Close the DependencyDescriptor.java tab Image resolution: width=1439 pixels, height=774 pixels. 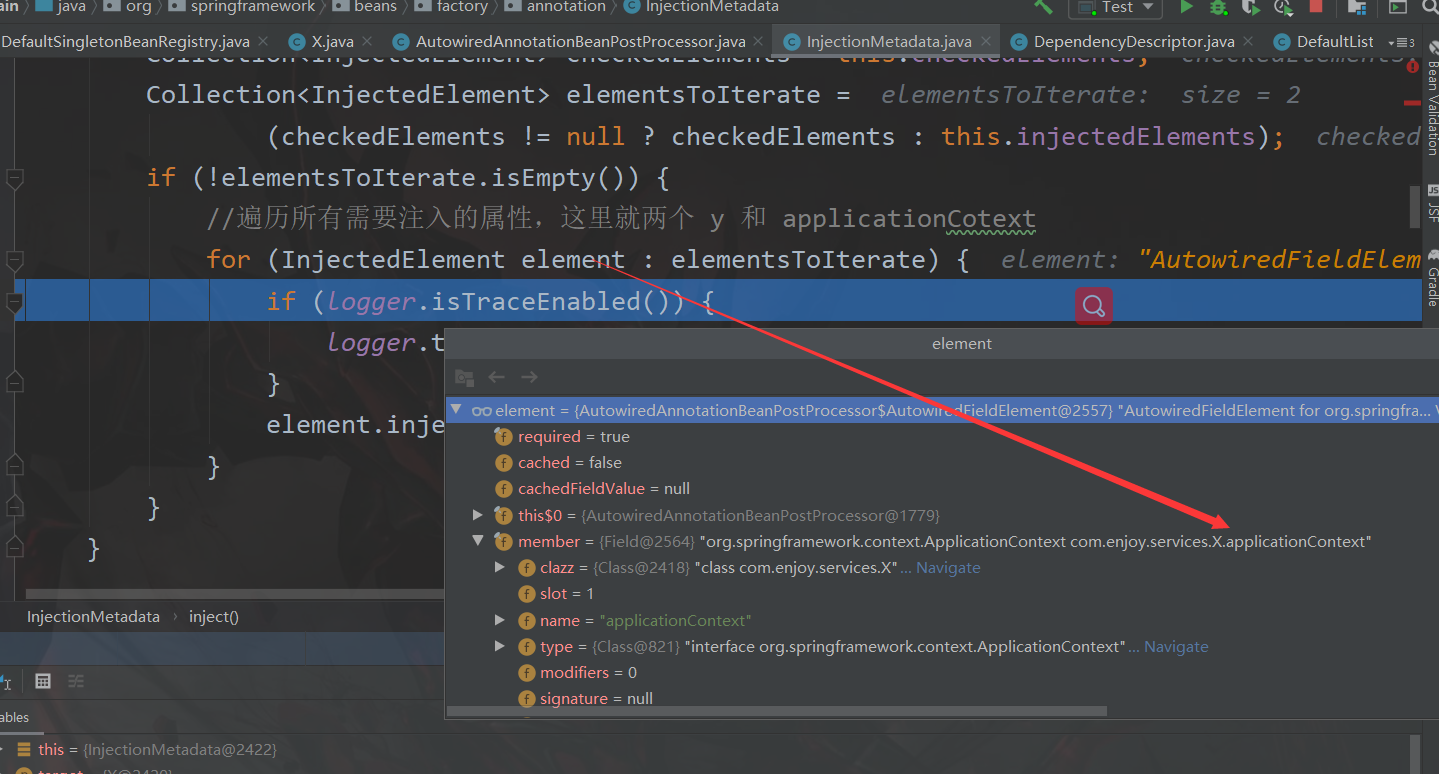(1248, 42)
